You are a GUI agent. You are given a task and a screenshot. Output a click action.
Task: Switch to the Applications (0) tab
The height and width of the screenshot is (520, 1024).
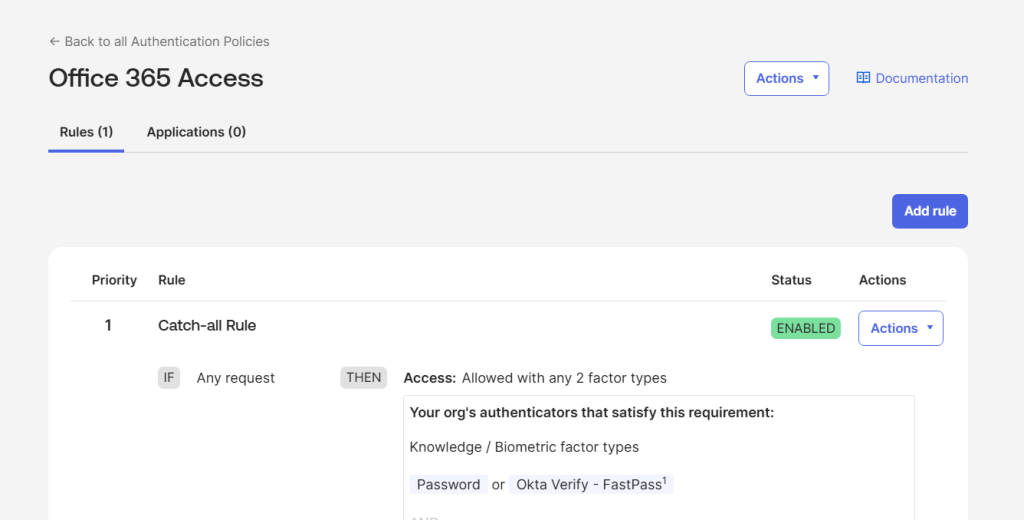[x=196, y=132]
